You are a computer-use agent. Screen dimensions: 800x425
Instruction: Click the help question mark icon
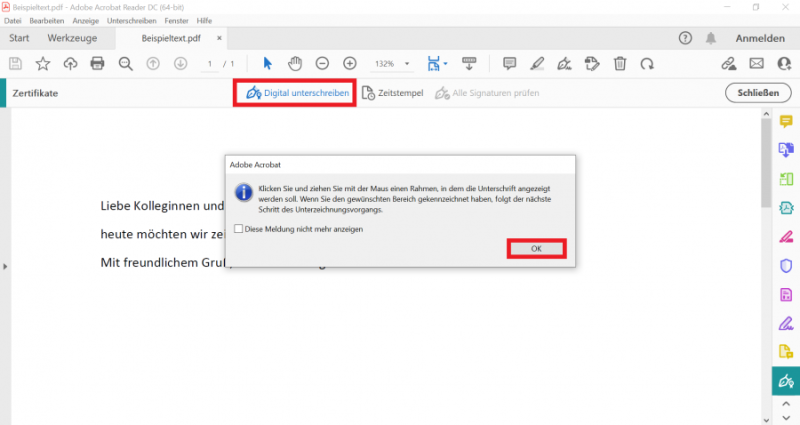point(685,38)
